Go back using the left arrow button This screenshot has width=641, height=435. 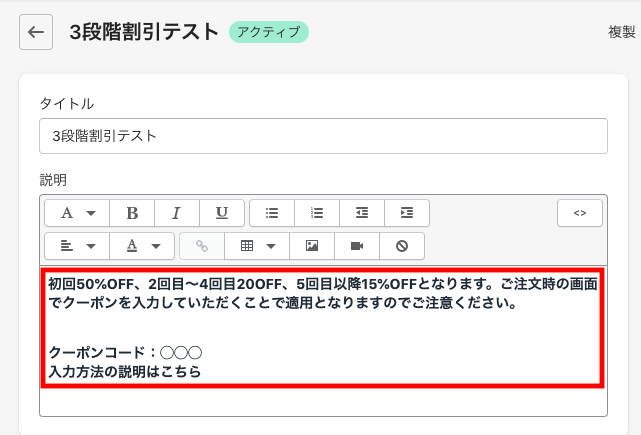tap(36, 32)
